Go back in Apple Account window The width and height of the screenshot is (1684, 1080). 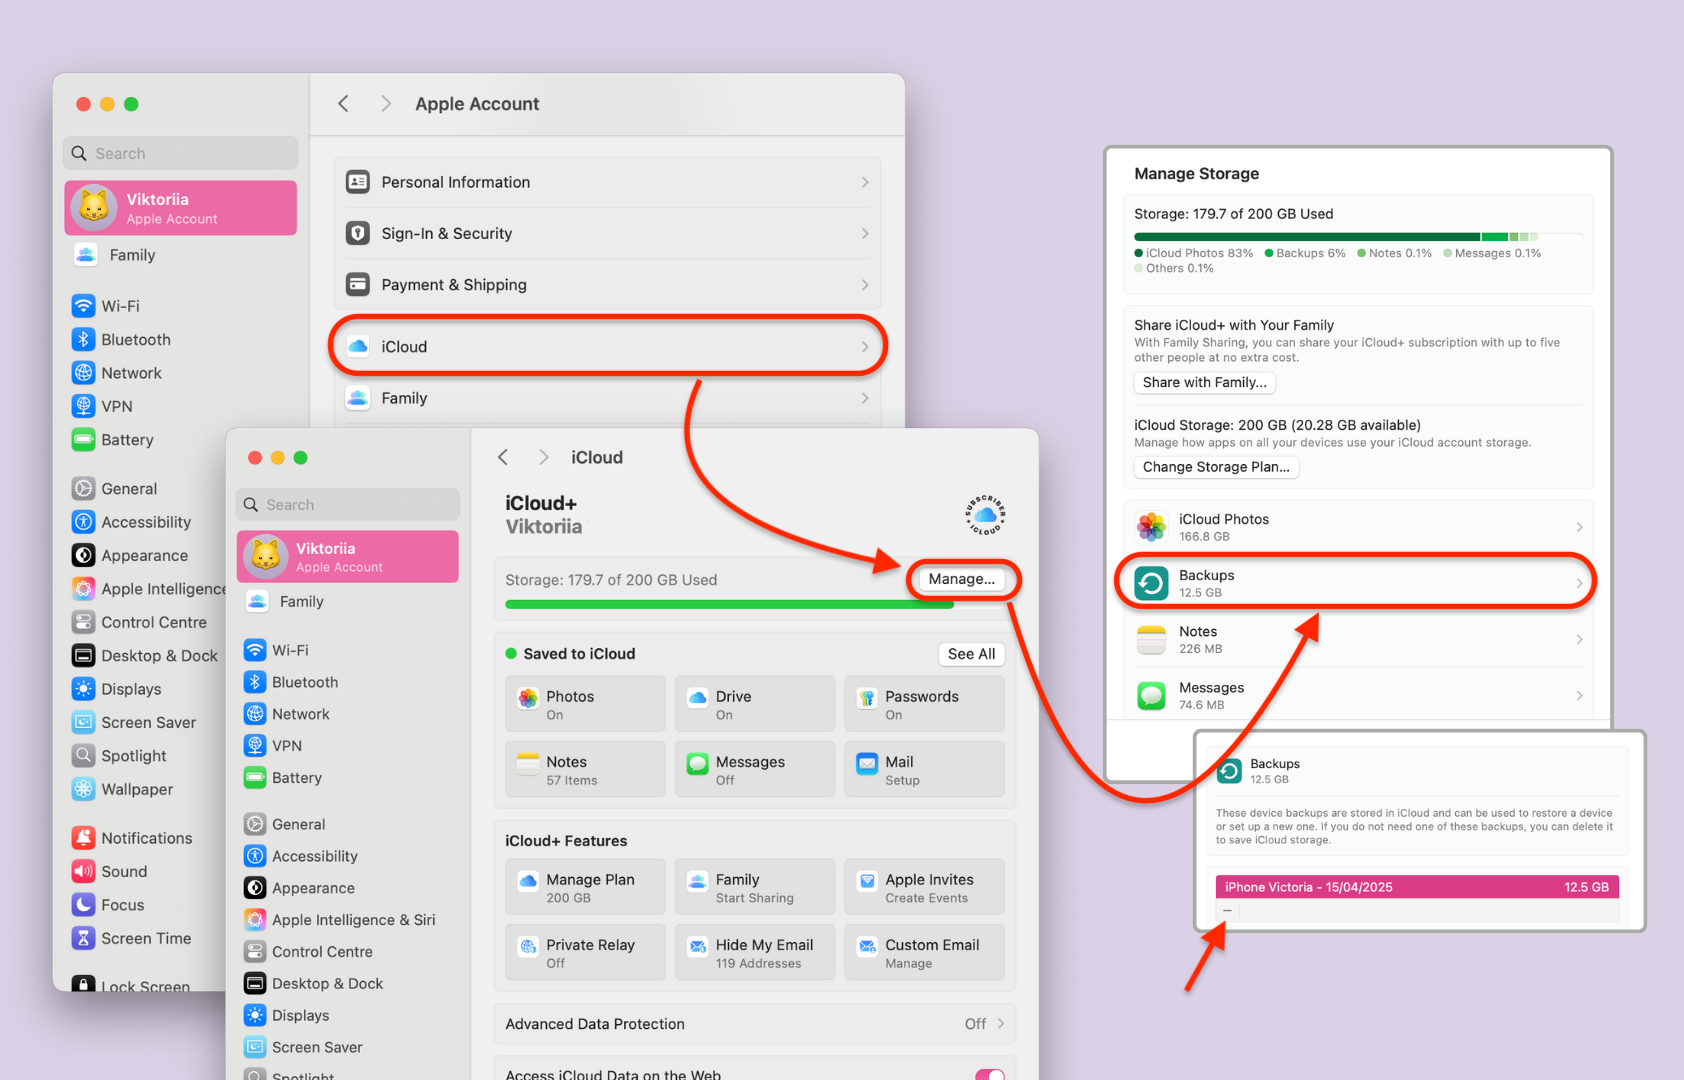[343, 103]
